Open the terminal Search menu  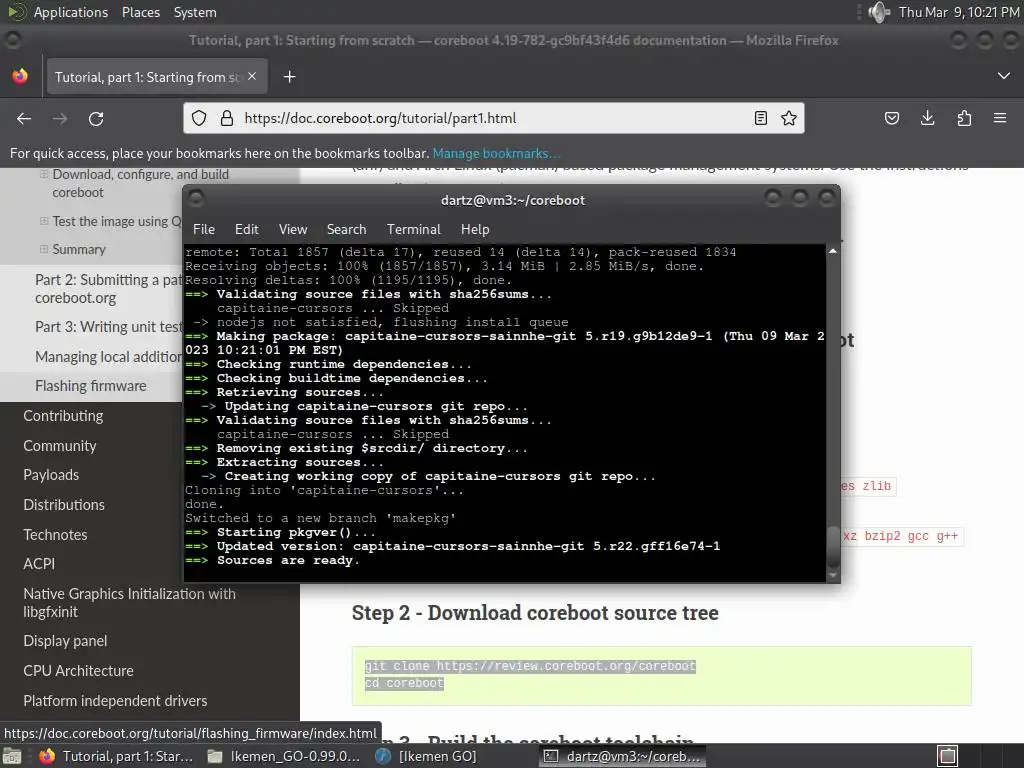coord(346,229)
